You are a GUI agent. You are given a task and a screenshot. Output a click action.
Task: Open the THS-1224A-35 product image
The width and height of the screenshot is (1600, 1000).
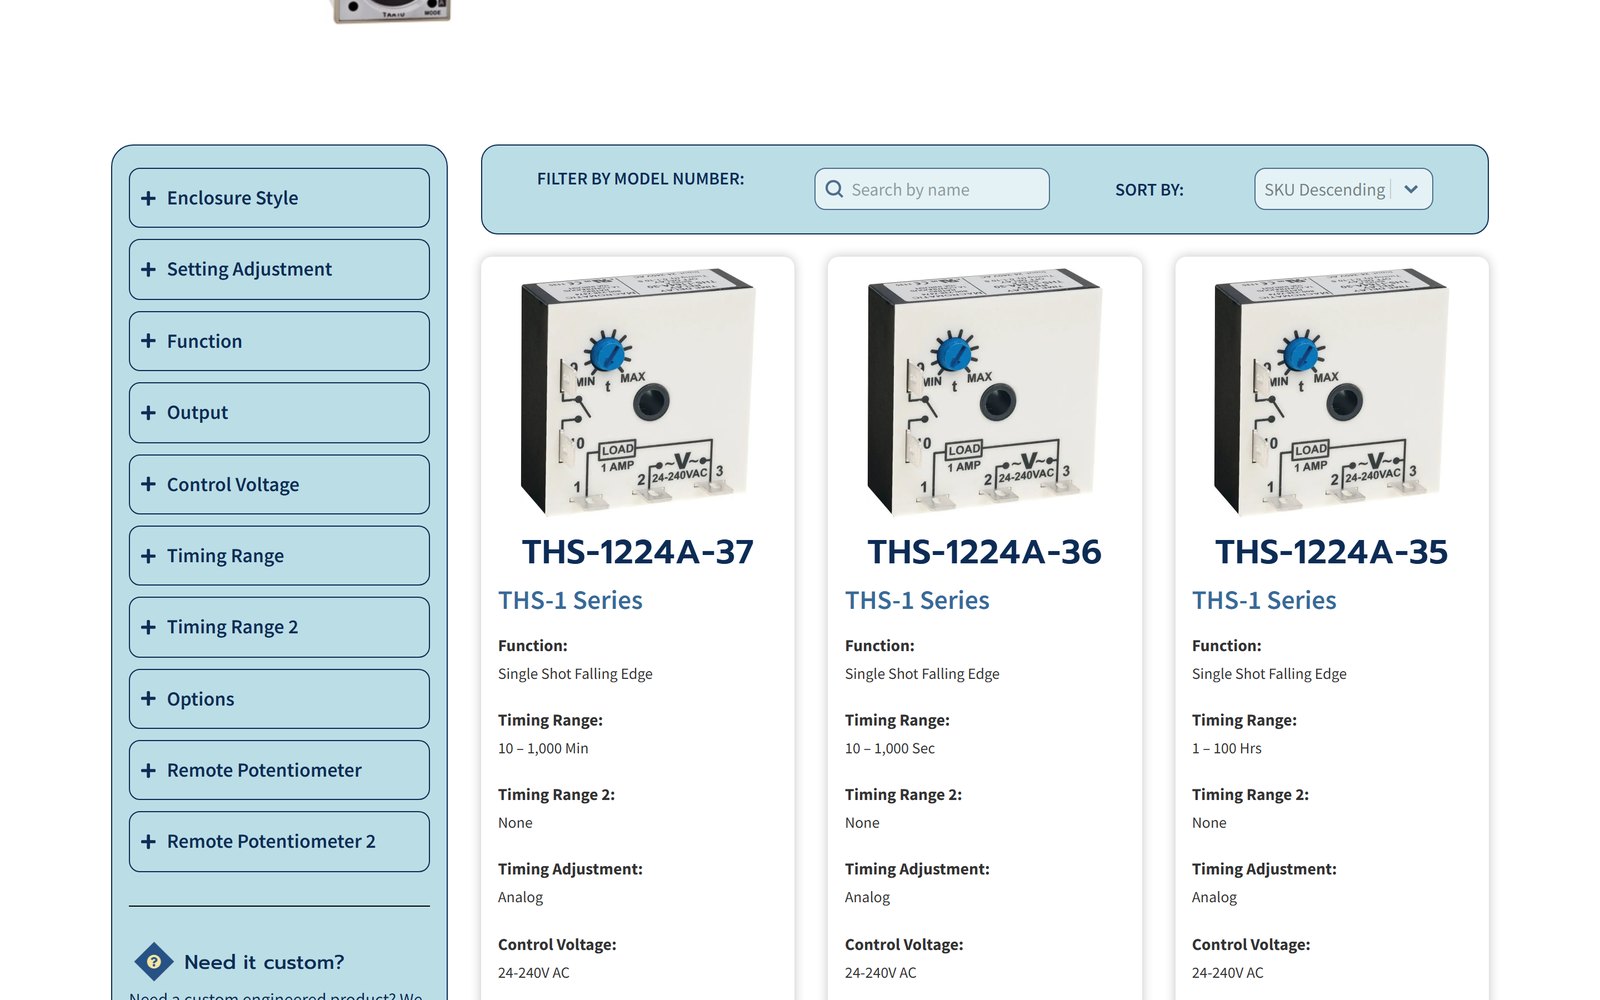click(x=1331, y=391)
